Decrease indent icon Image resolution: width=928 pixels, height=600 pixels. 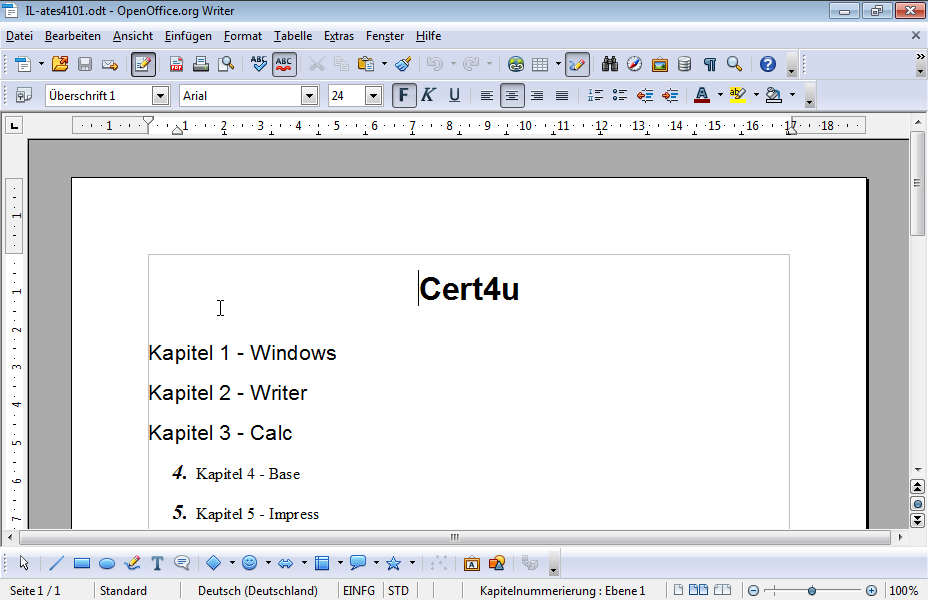point(645,95)
